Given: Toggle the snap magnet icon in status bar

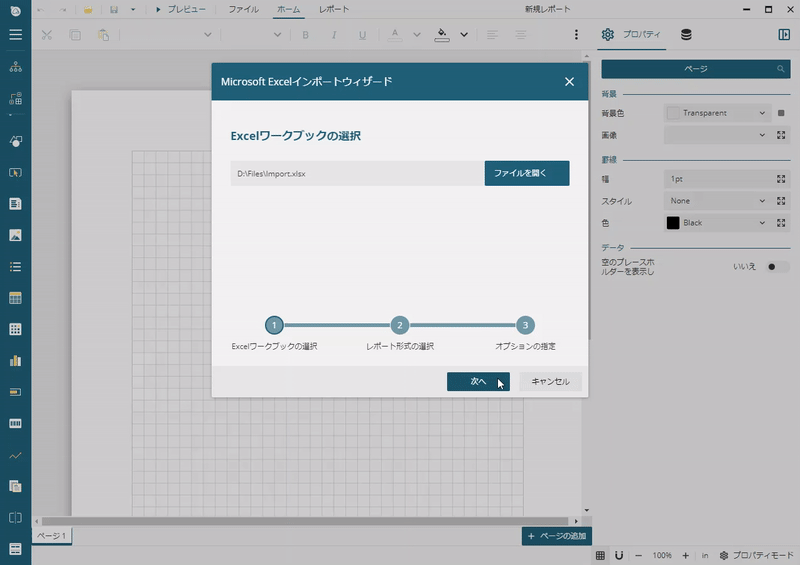Looking at the screenshot, I should click(x=619, y=555).
